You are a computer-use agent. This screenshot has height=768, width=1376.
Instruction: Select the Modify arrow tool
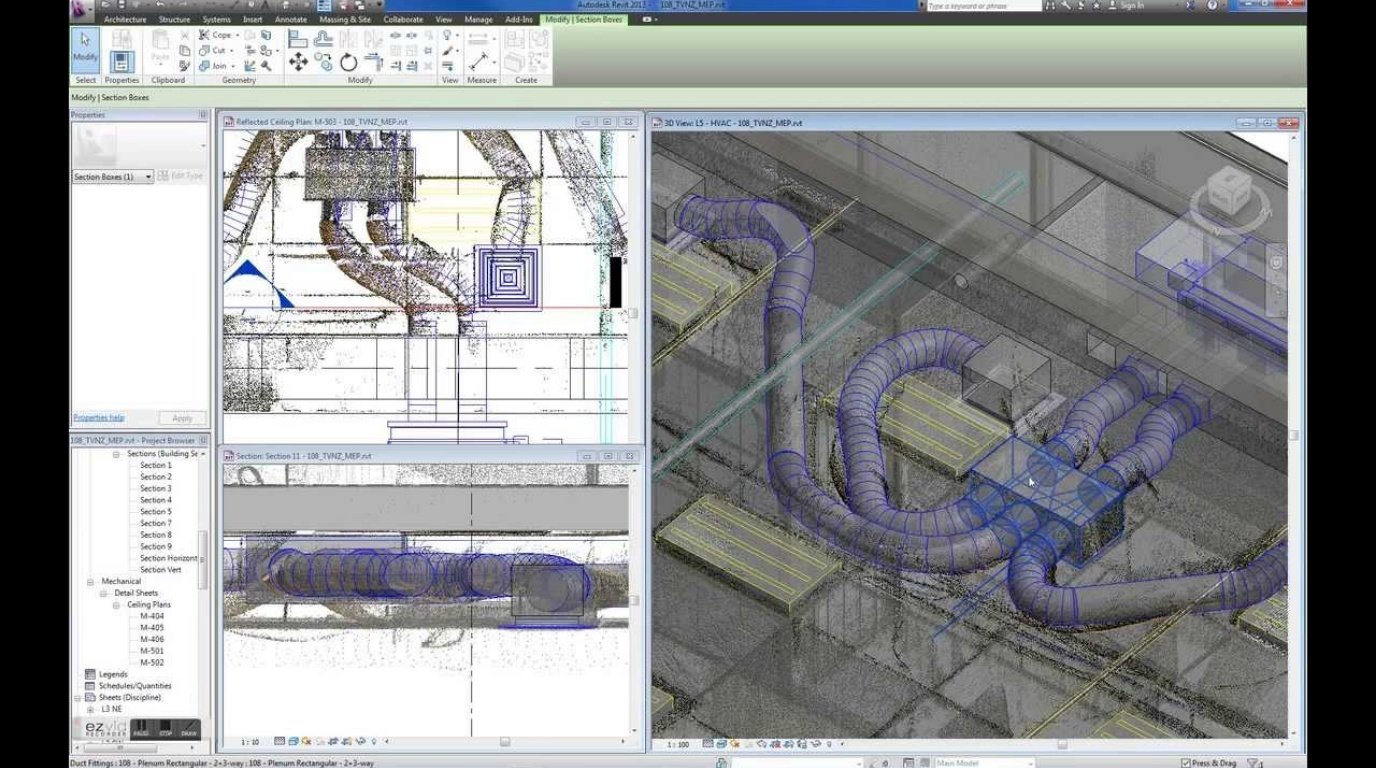pyautogui.click(x=85, y=48)
